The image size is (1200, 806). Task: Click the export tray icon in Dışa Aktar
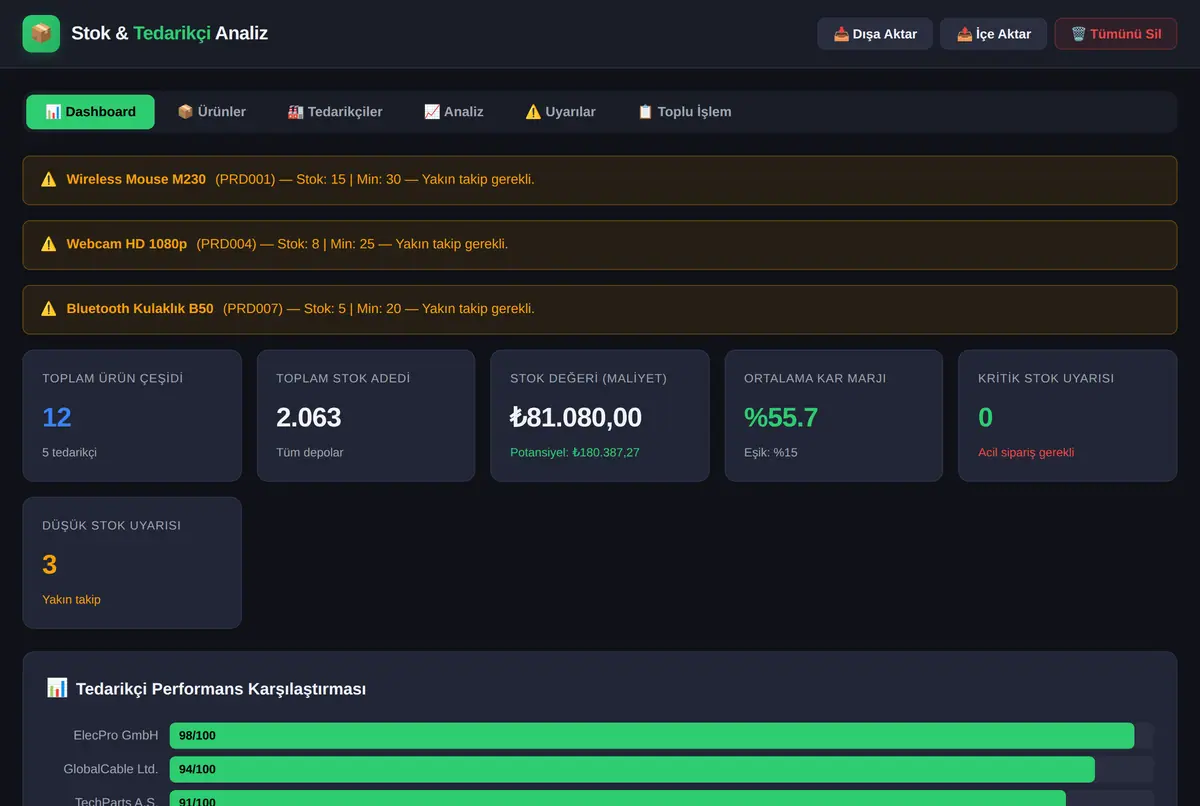tap(841, 34)
